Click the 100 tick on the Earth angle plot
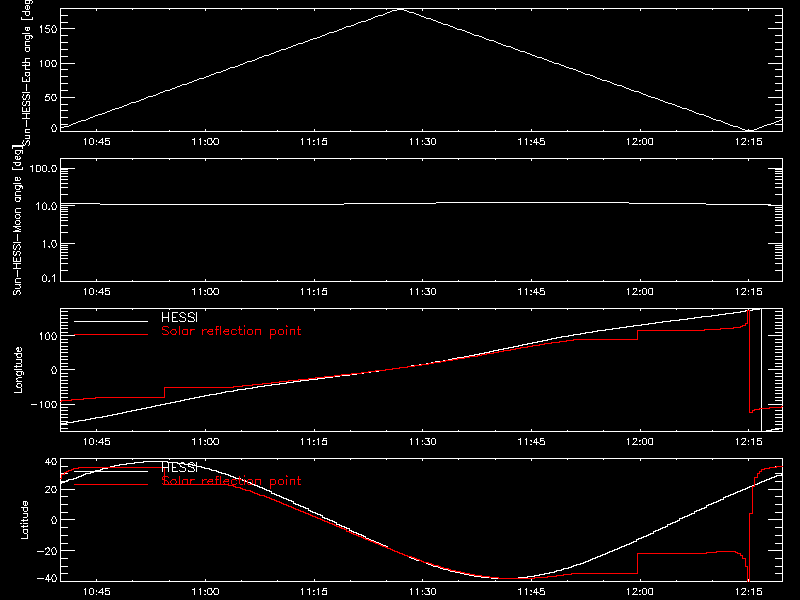Image resolution: width=800 pixels, height=600 pixels. click(x=47, y=64)
